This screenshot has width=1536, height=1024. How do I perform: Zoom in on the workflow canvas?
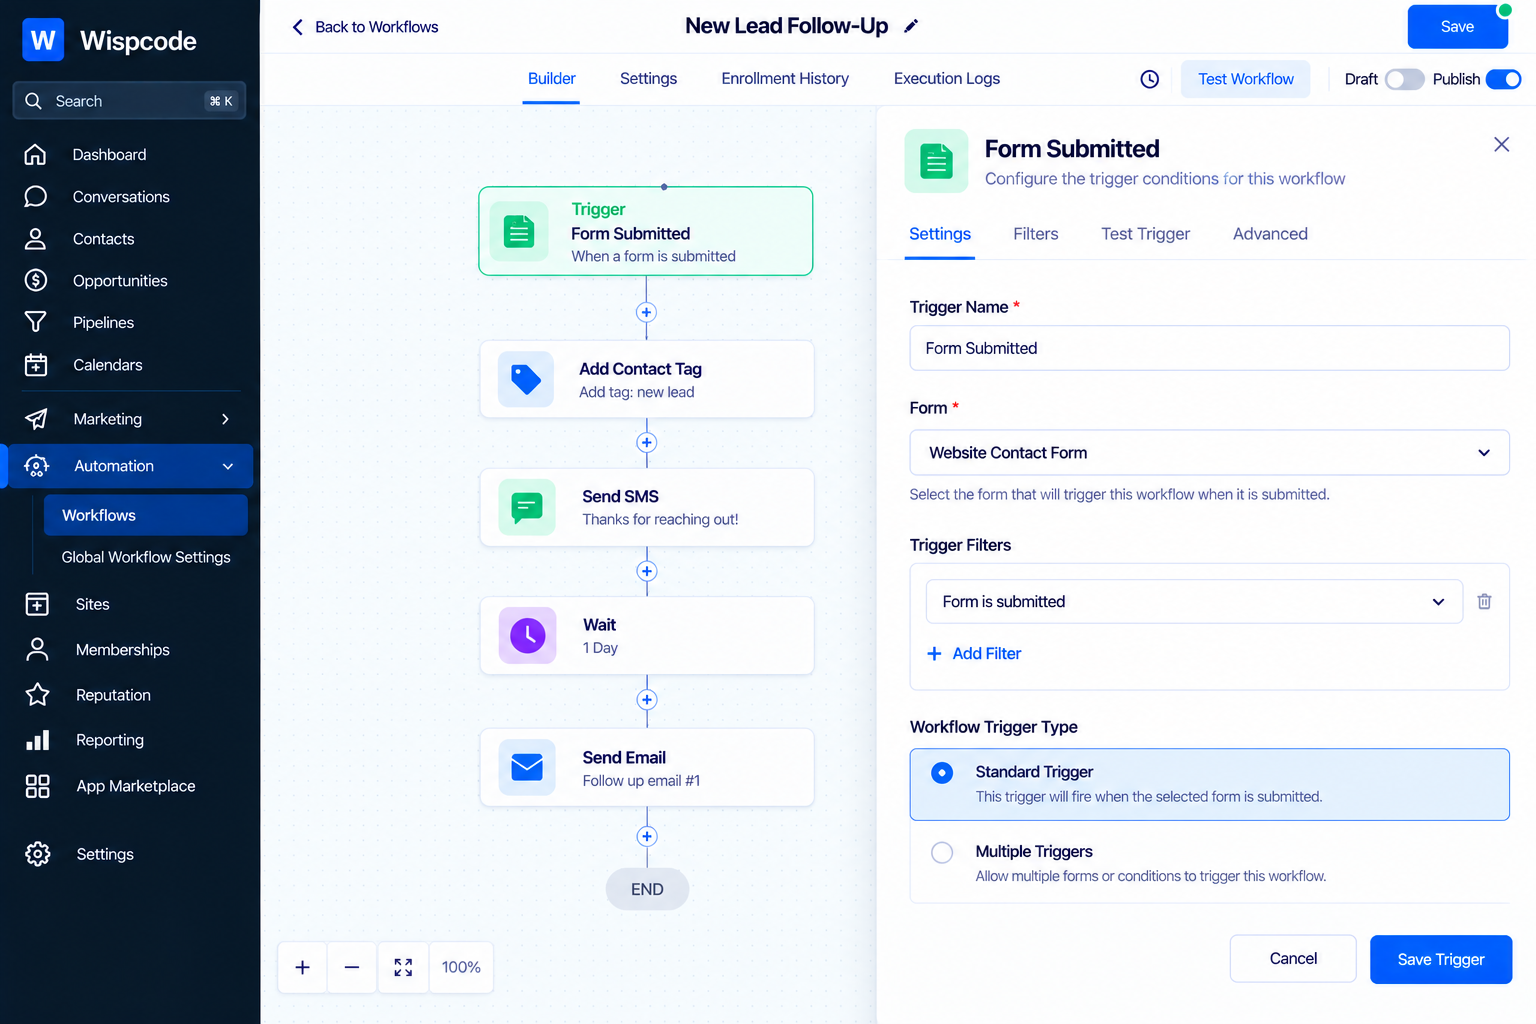pos(302,967)
